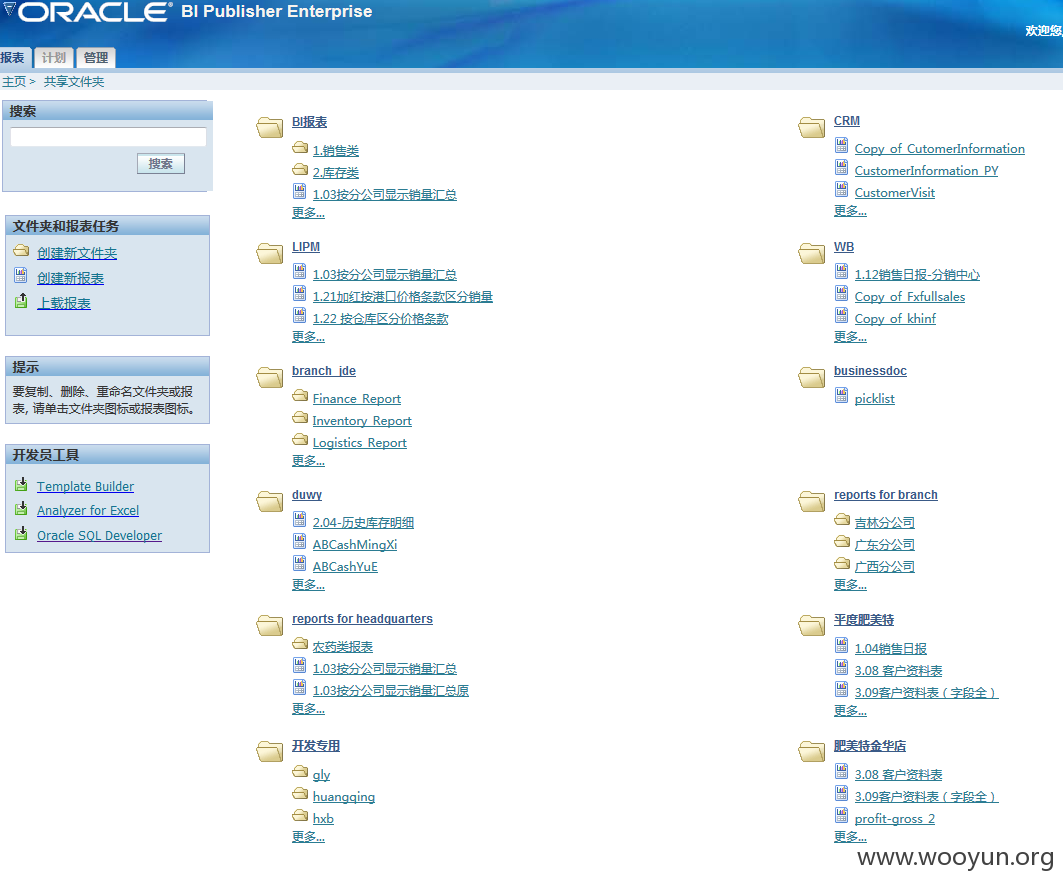Open the Analyzer for Excel link

[88, 510]
